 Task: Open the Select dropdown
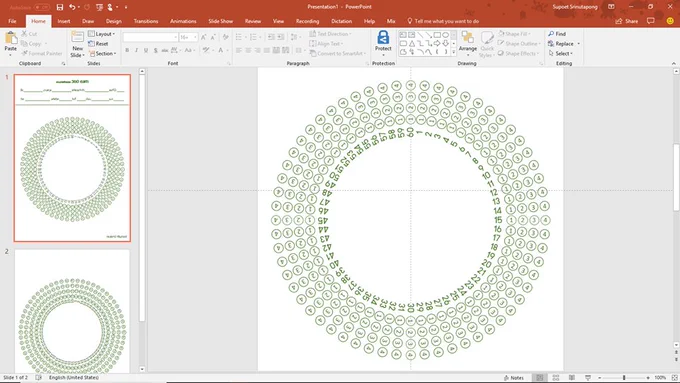tap(561, 53)
